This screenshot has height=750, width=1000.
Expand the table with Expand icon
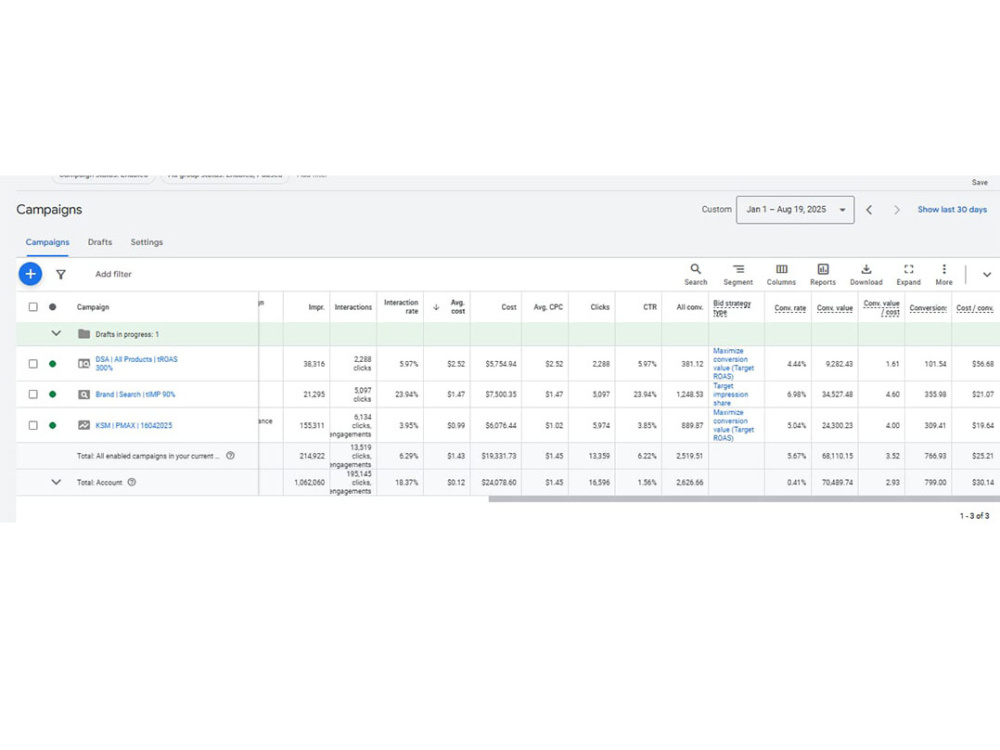pos(908,274)
